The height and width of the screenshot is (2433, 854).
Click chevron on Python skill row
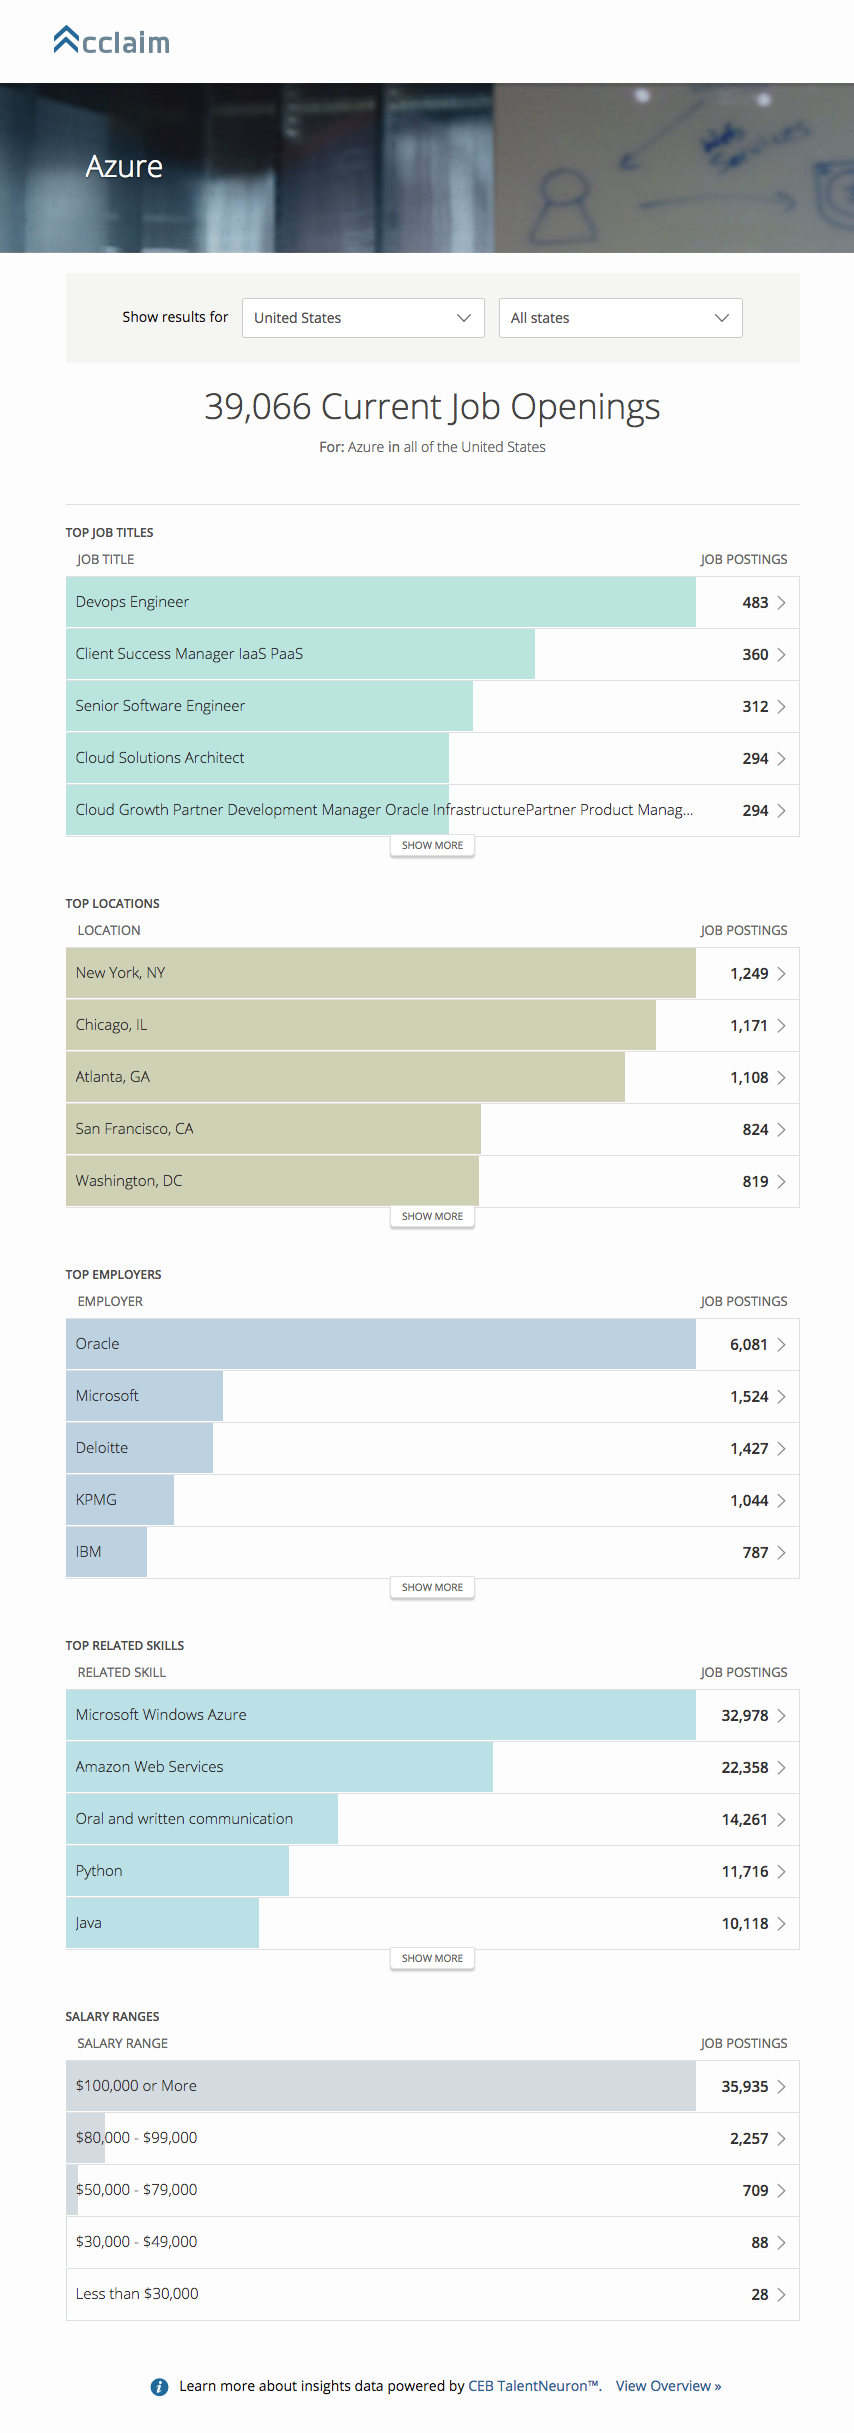pyautogui.click(x=781, y=1872)
